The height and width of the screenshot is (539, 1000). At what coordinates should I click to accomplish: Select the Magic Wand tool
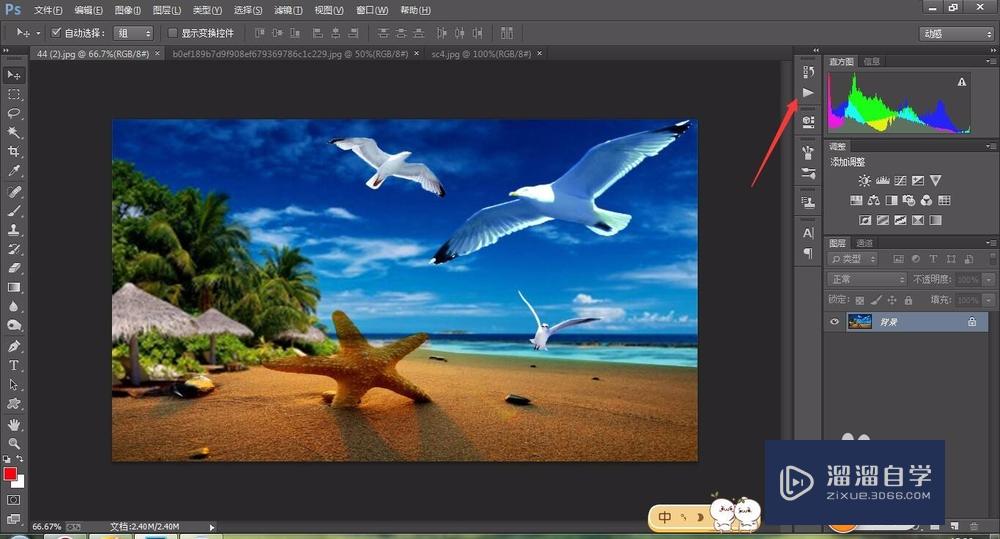click(13, 133)
